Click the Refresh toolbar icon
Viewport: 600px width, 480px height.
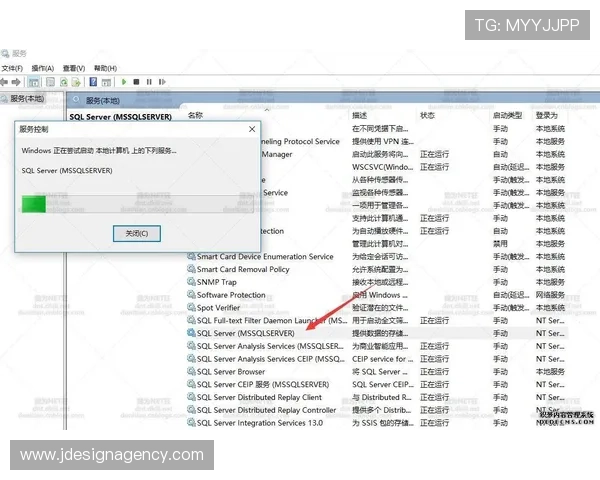tap(64, 82)
